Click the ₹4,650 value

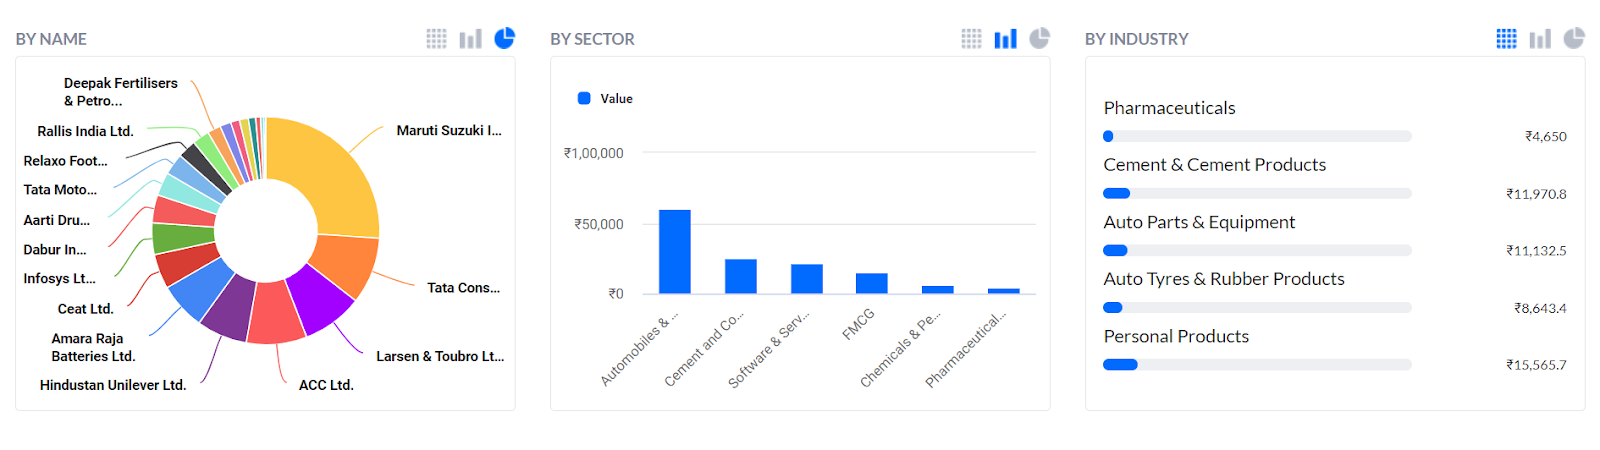(1545, 136)
